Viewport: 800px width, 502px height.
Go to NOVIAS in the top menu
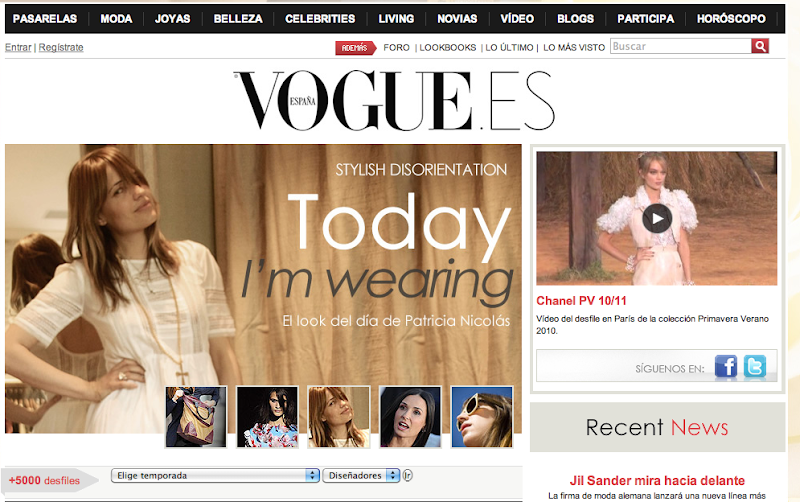tap(457, 19)
